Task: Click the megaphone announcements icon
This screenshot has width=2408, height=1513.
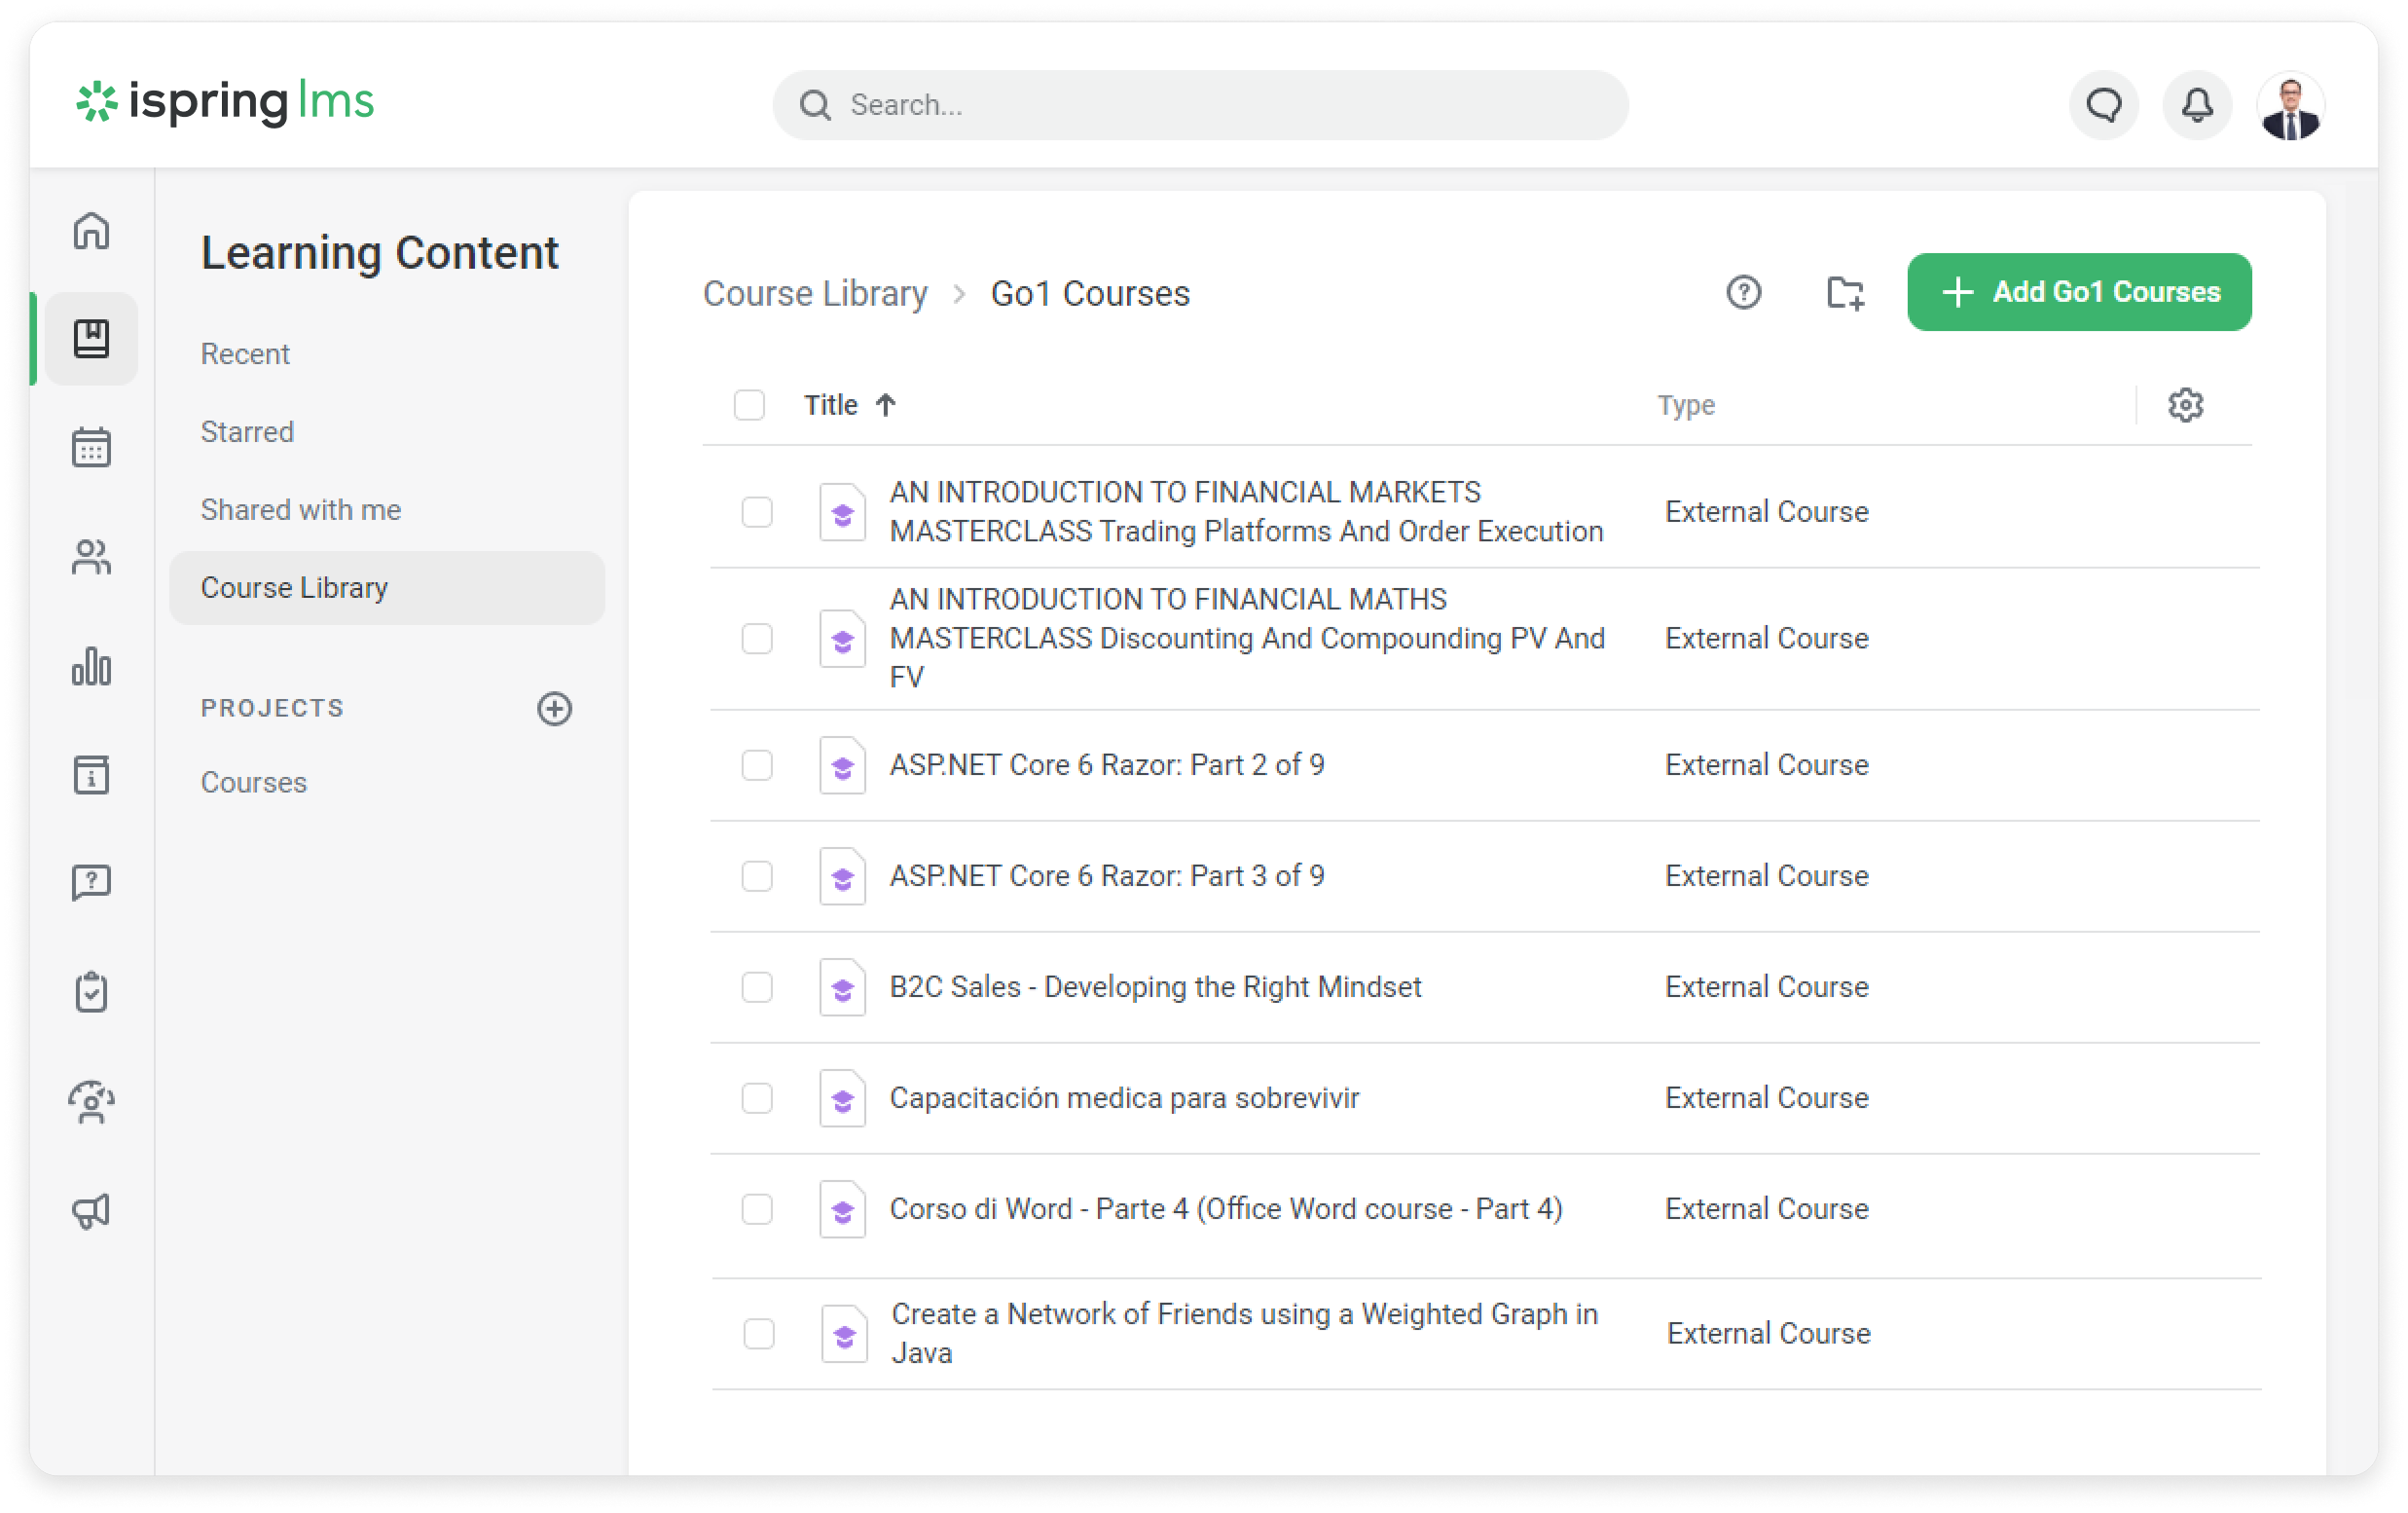Action: pos(91,1211)
